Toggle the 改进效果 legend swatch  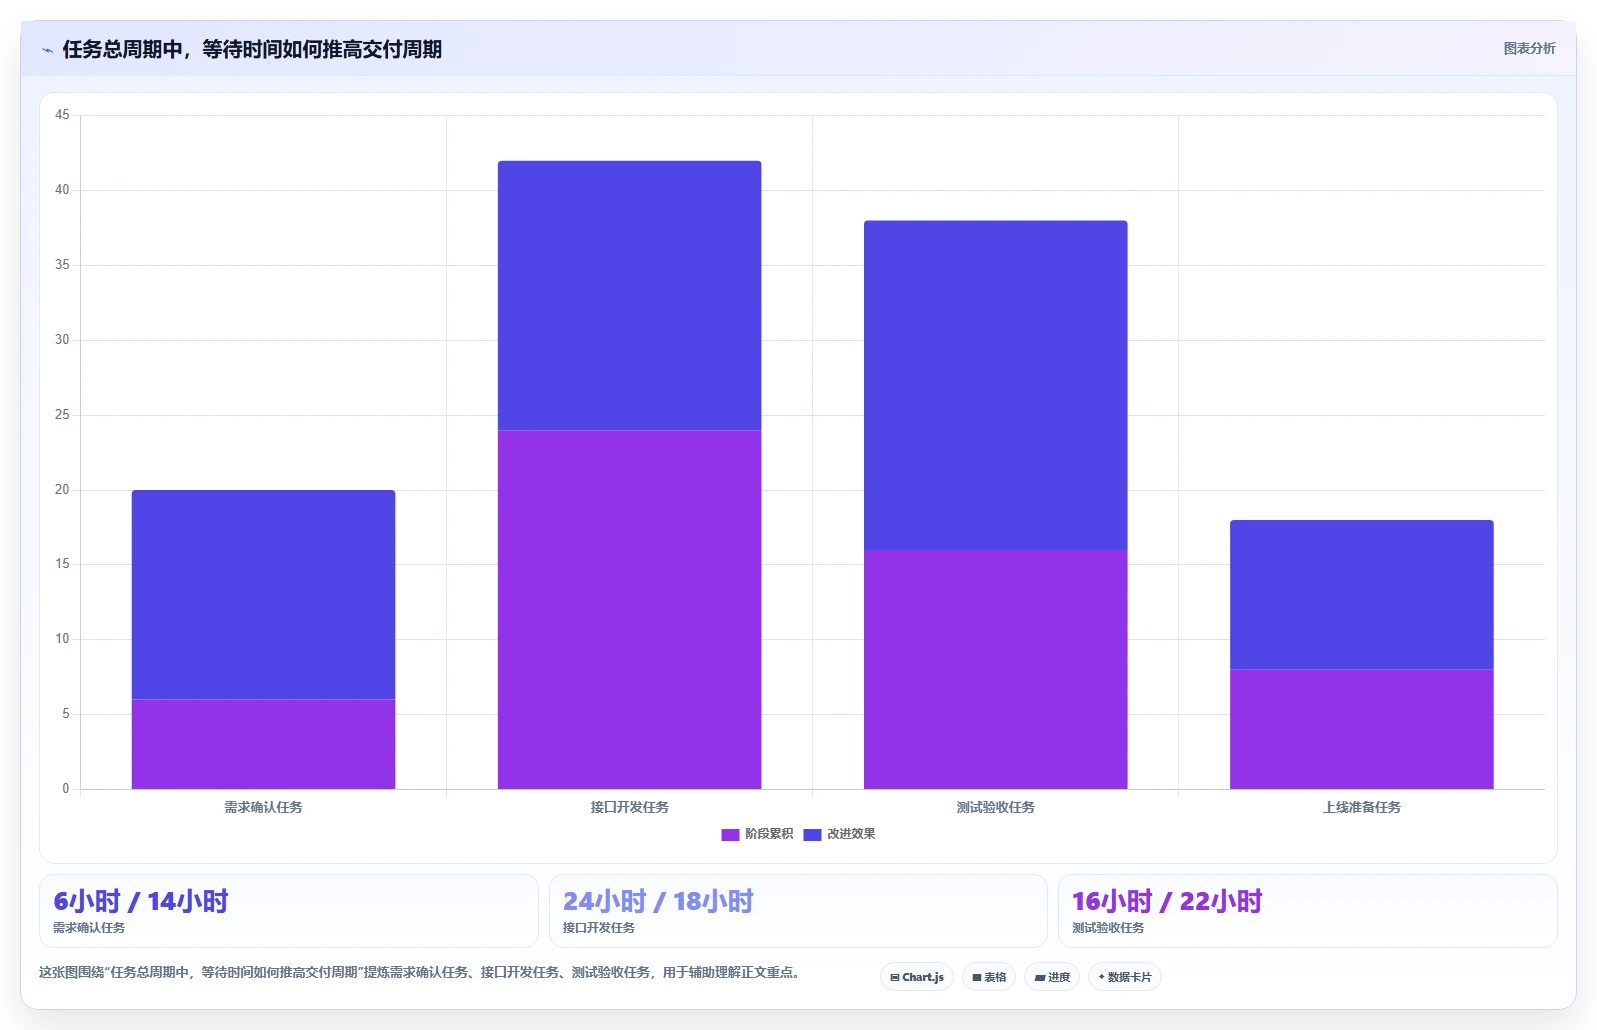[x=812, y=834]
